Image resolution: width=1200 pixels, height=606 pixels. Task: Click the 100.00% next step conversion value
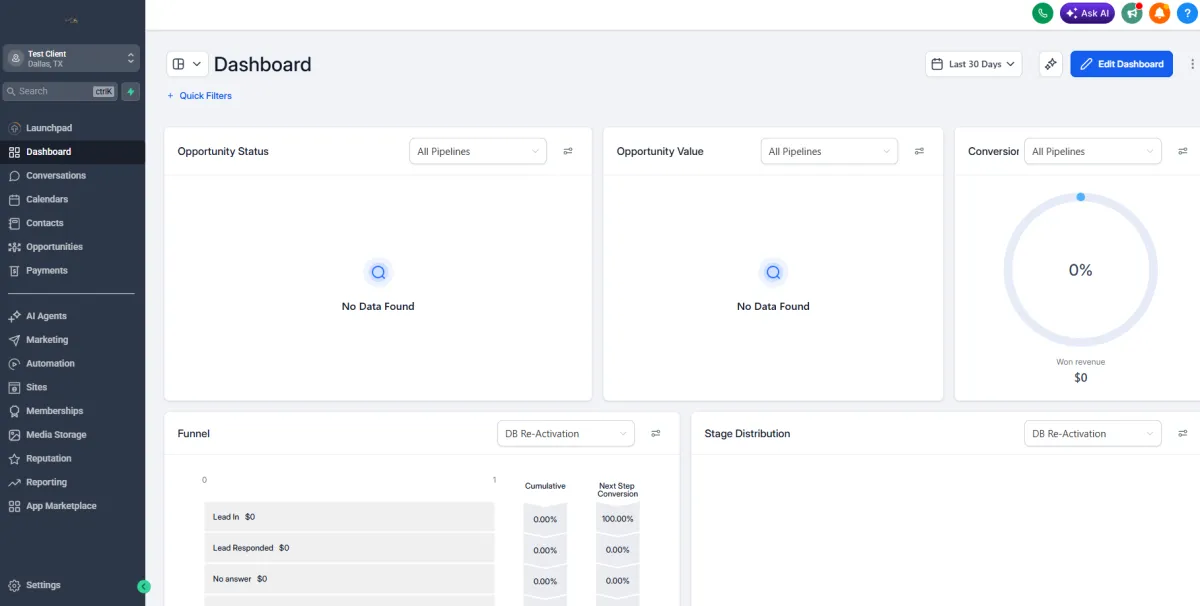[618, 519]
